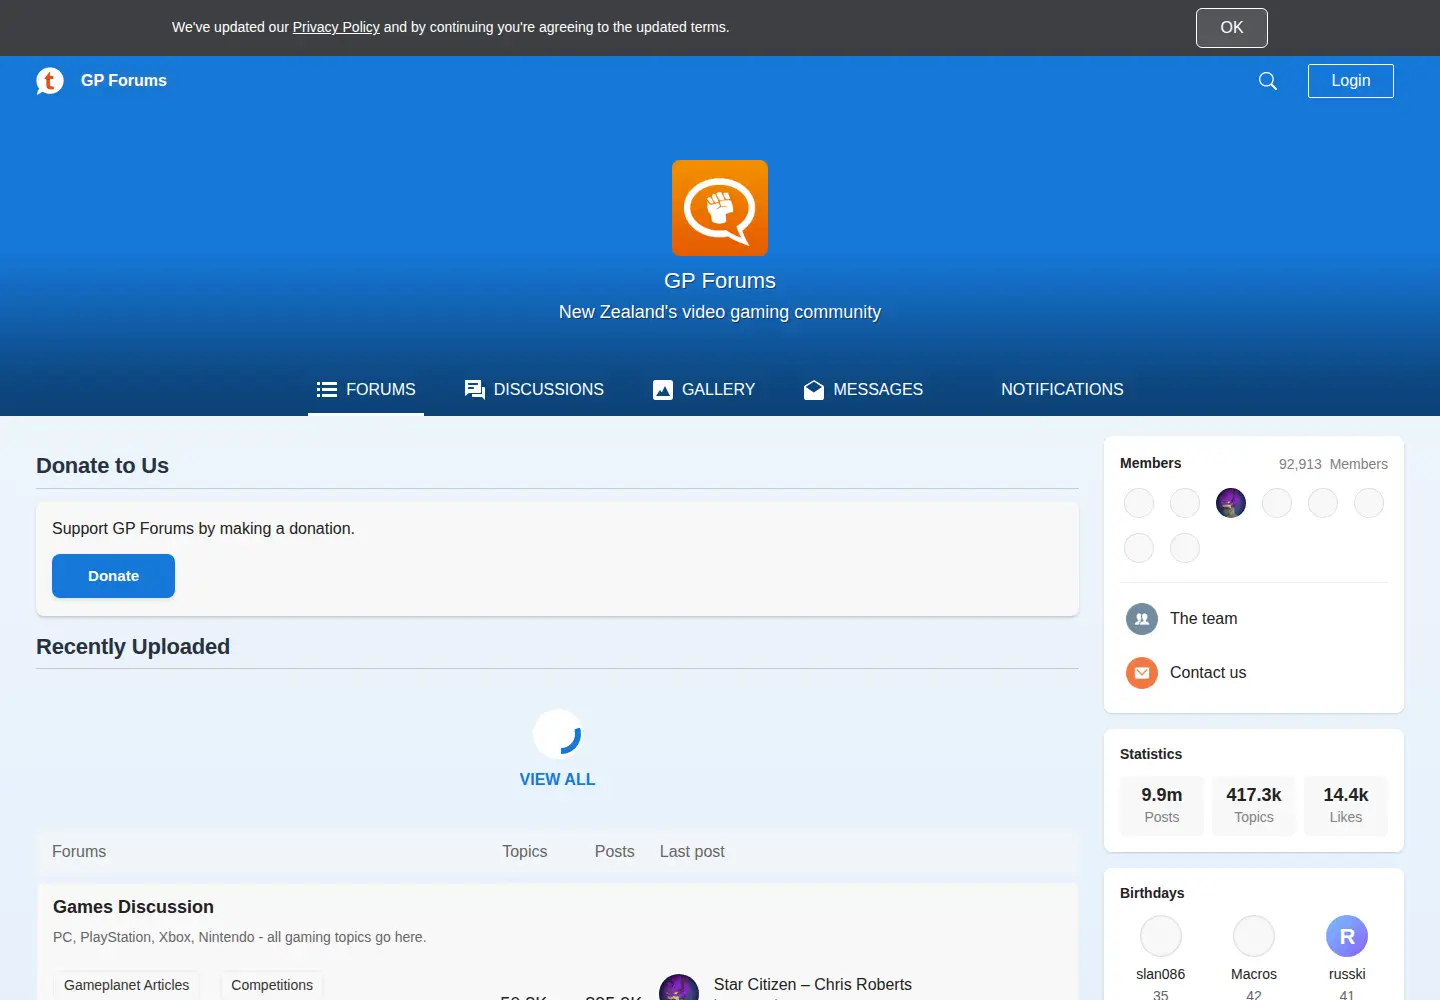1440x1000 pixels.
Task: Click Contact us link text
Action: [x=1208, y=673]
